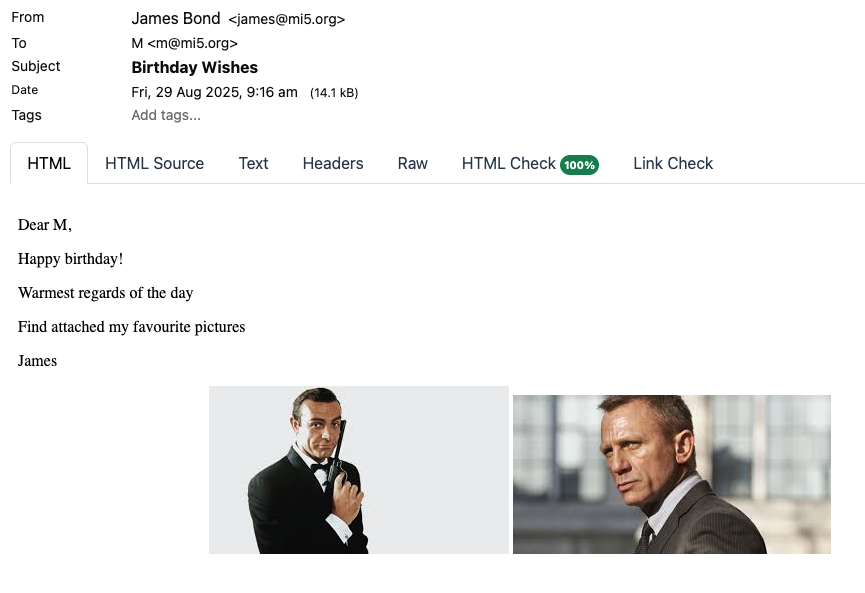This screenshot has width=865, height=593.
Task: Click the Find attached my favourite pictures text
Action: (x=131, y=327)
